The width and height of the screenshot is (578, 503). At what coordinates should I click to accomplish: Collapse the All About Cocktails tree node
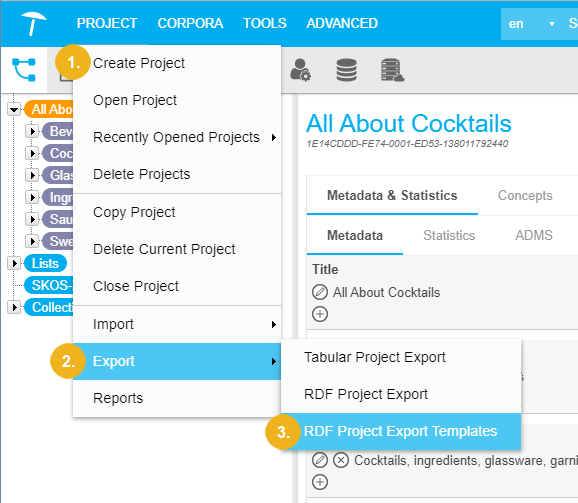coord(14,109)
